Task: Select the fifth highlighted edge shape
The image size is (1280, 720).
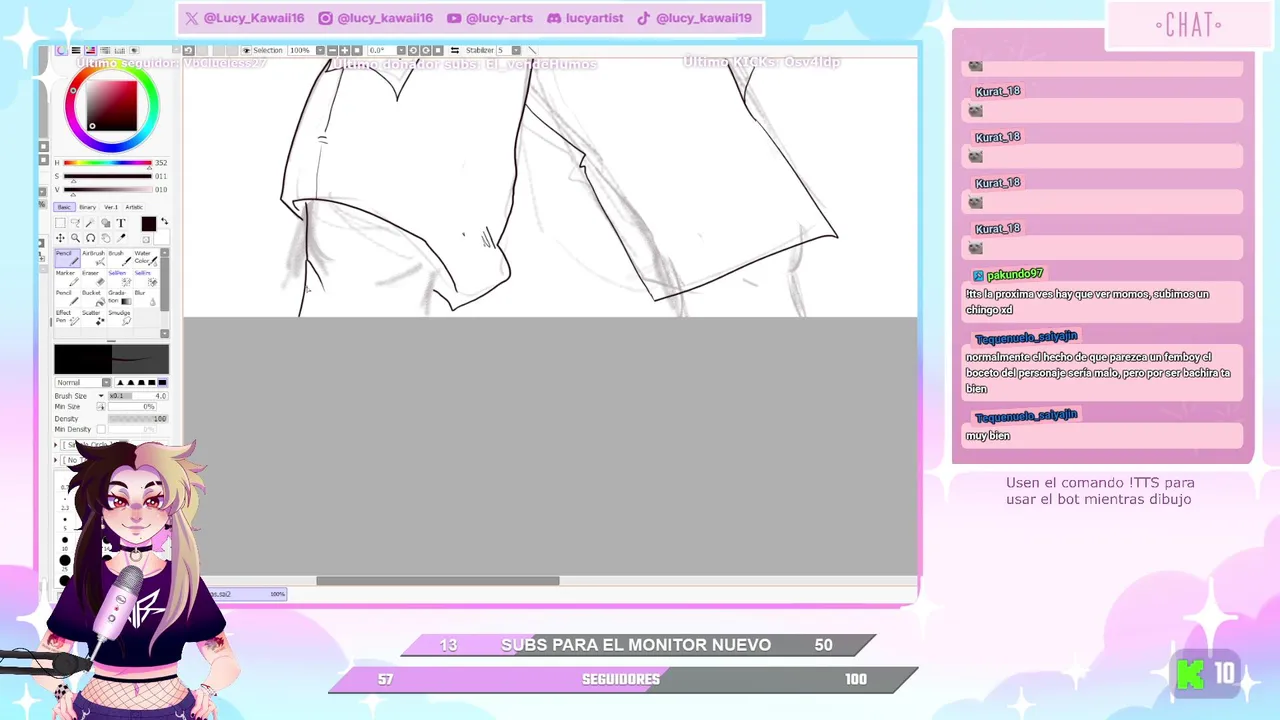Action: [162, 383]
